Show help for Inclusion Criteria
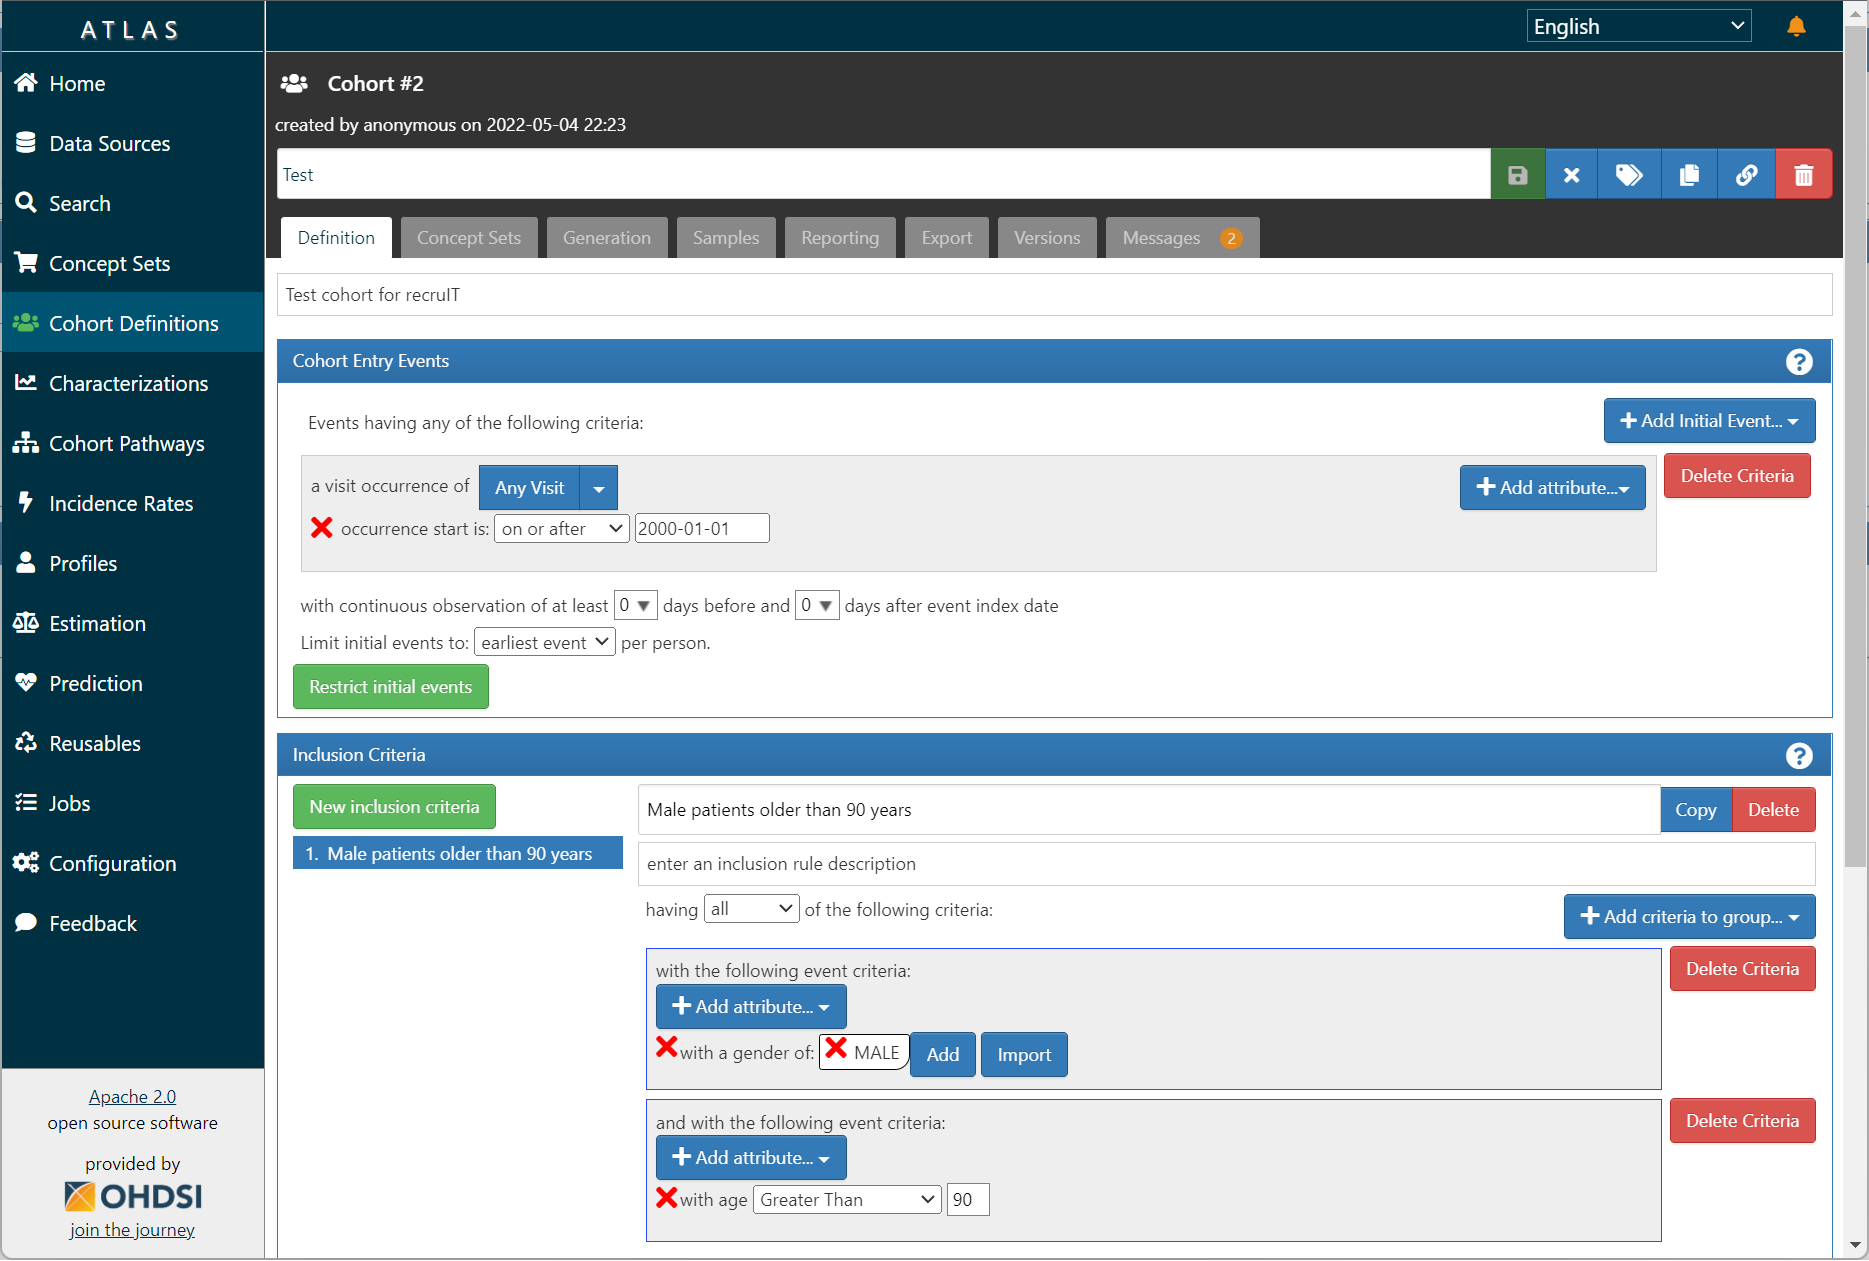 pyautogui.click(x=1798, y=756)
